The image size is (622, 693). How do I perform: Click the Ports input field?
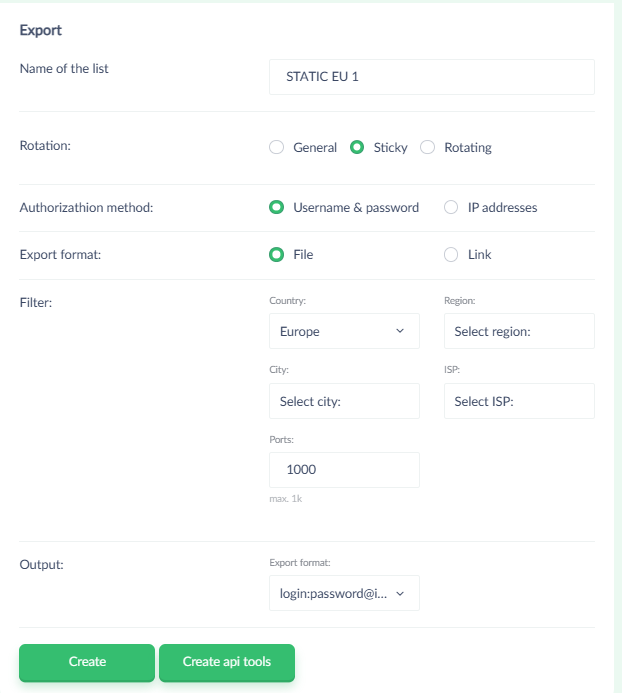[x=344, y=470]
